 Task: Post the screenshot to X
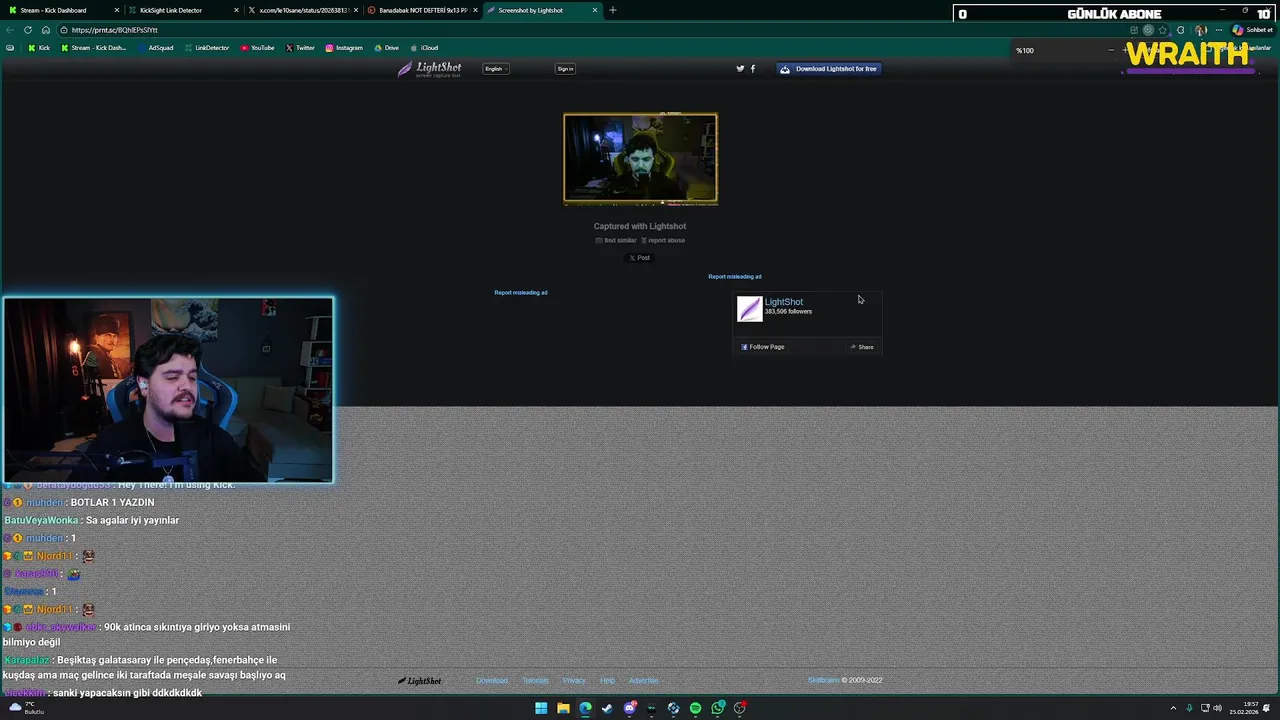pos(640,258)
